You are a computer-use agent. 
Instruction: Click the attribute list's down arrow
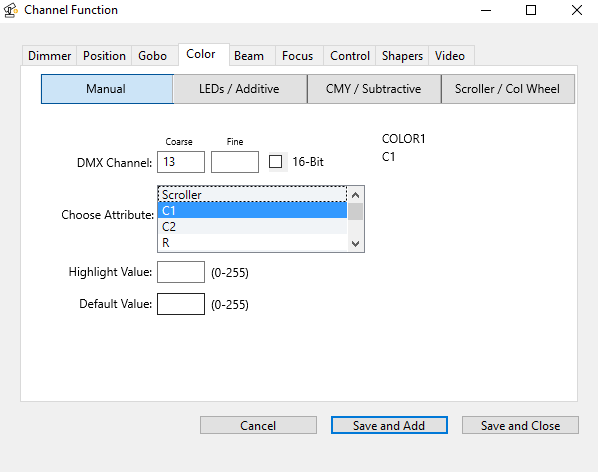[x=355, y=243]
